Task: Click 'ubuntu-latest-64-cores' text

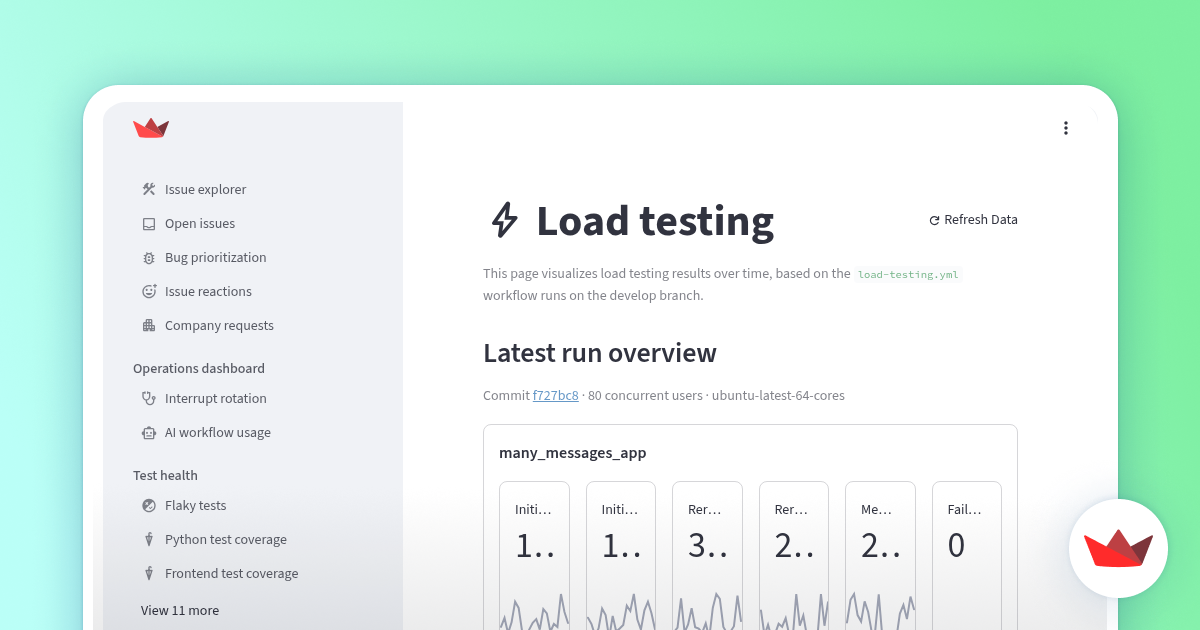Action: [778, 395]
